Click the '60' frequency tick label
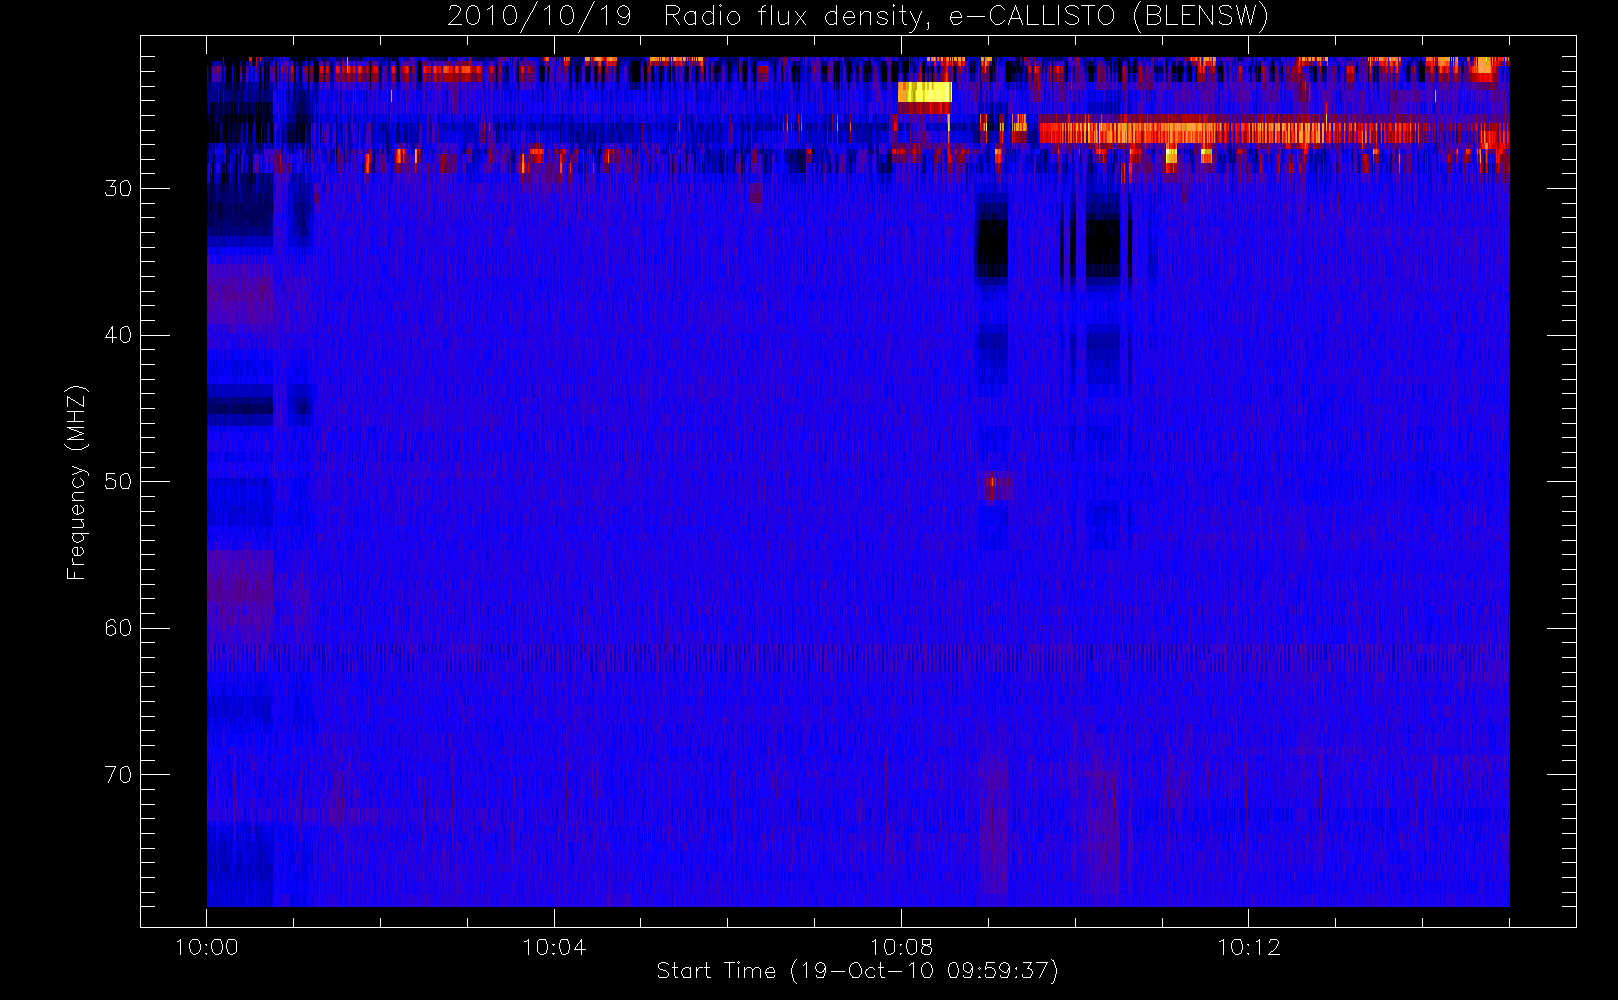 [x=118, y=628]
